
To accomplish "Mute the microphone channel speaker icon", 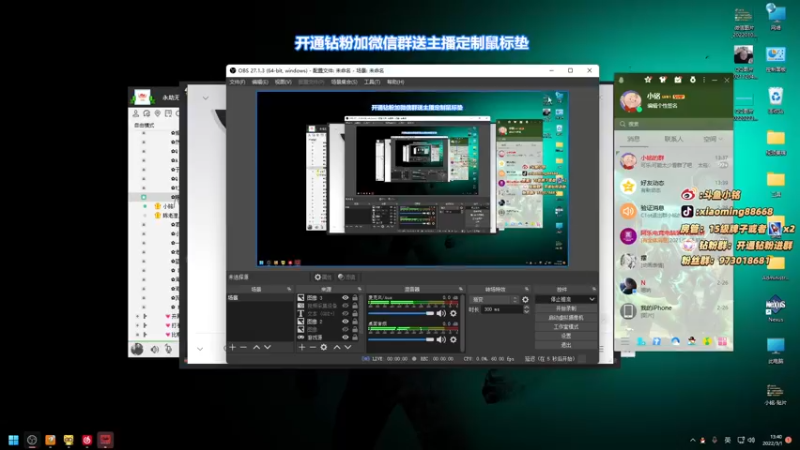I will click(441, 313).
